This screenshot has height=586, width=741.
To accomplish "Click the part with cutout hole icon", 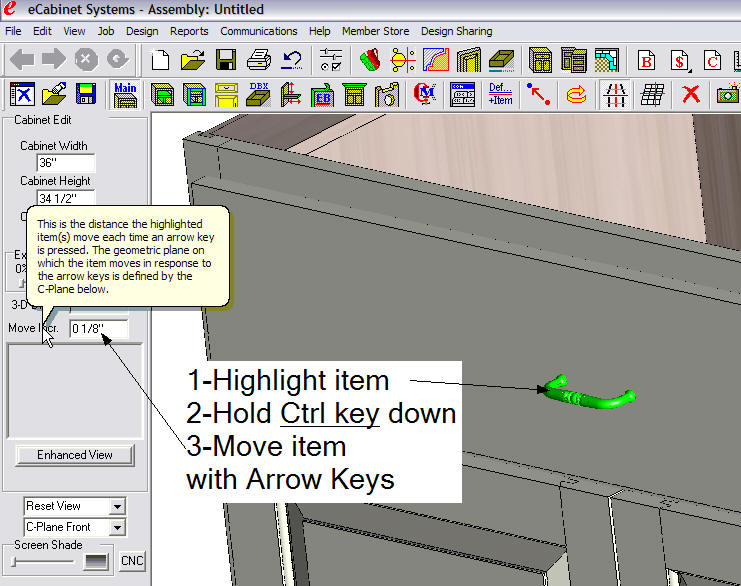I will pyautogui.click(x=387, y=95).
